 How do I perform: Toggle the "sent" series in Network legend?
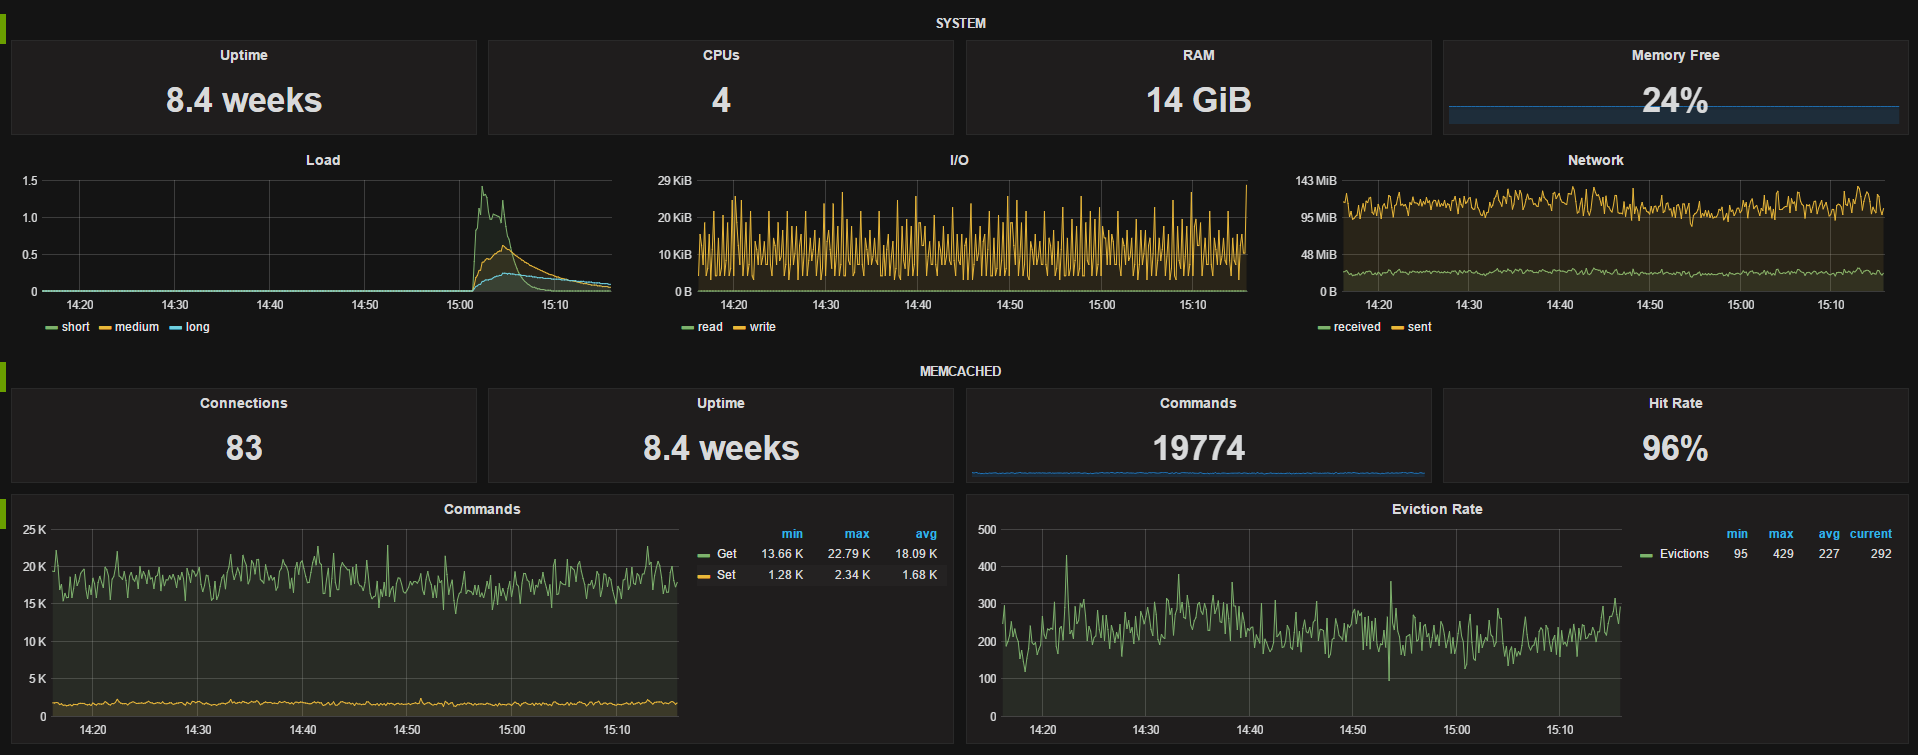[x=1419, y=327]
